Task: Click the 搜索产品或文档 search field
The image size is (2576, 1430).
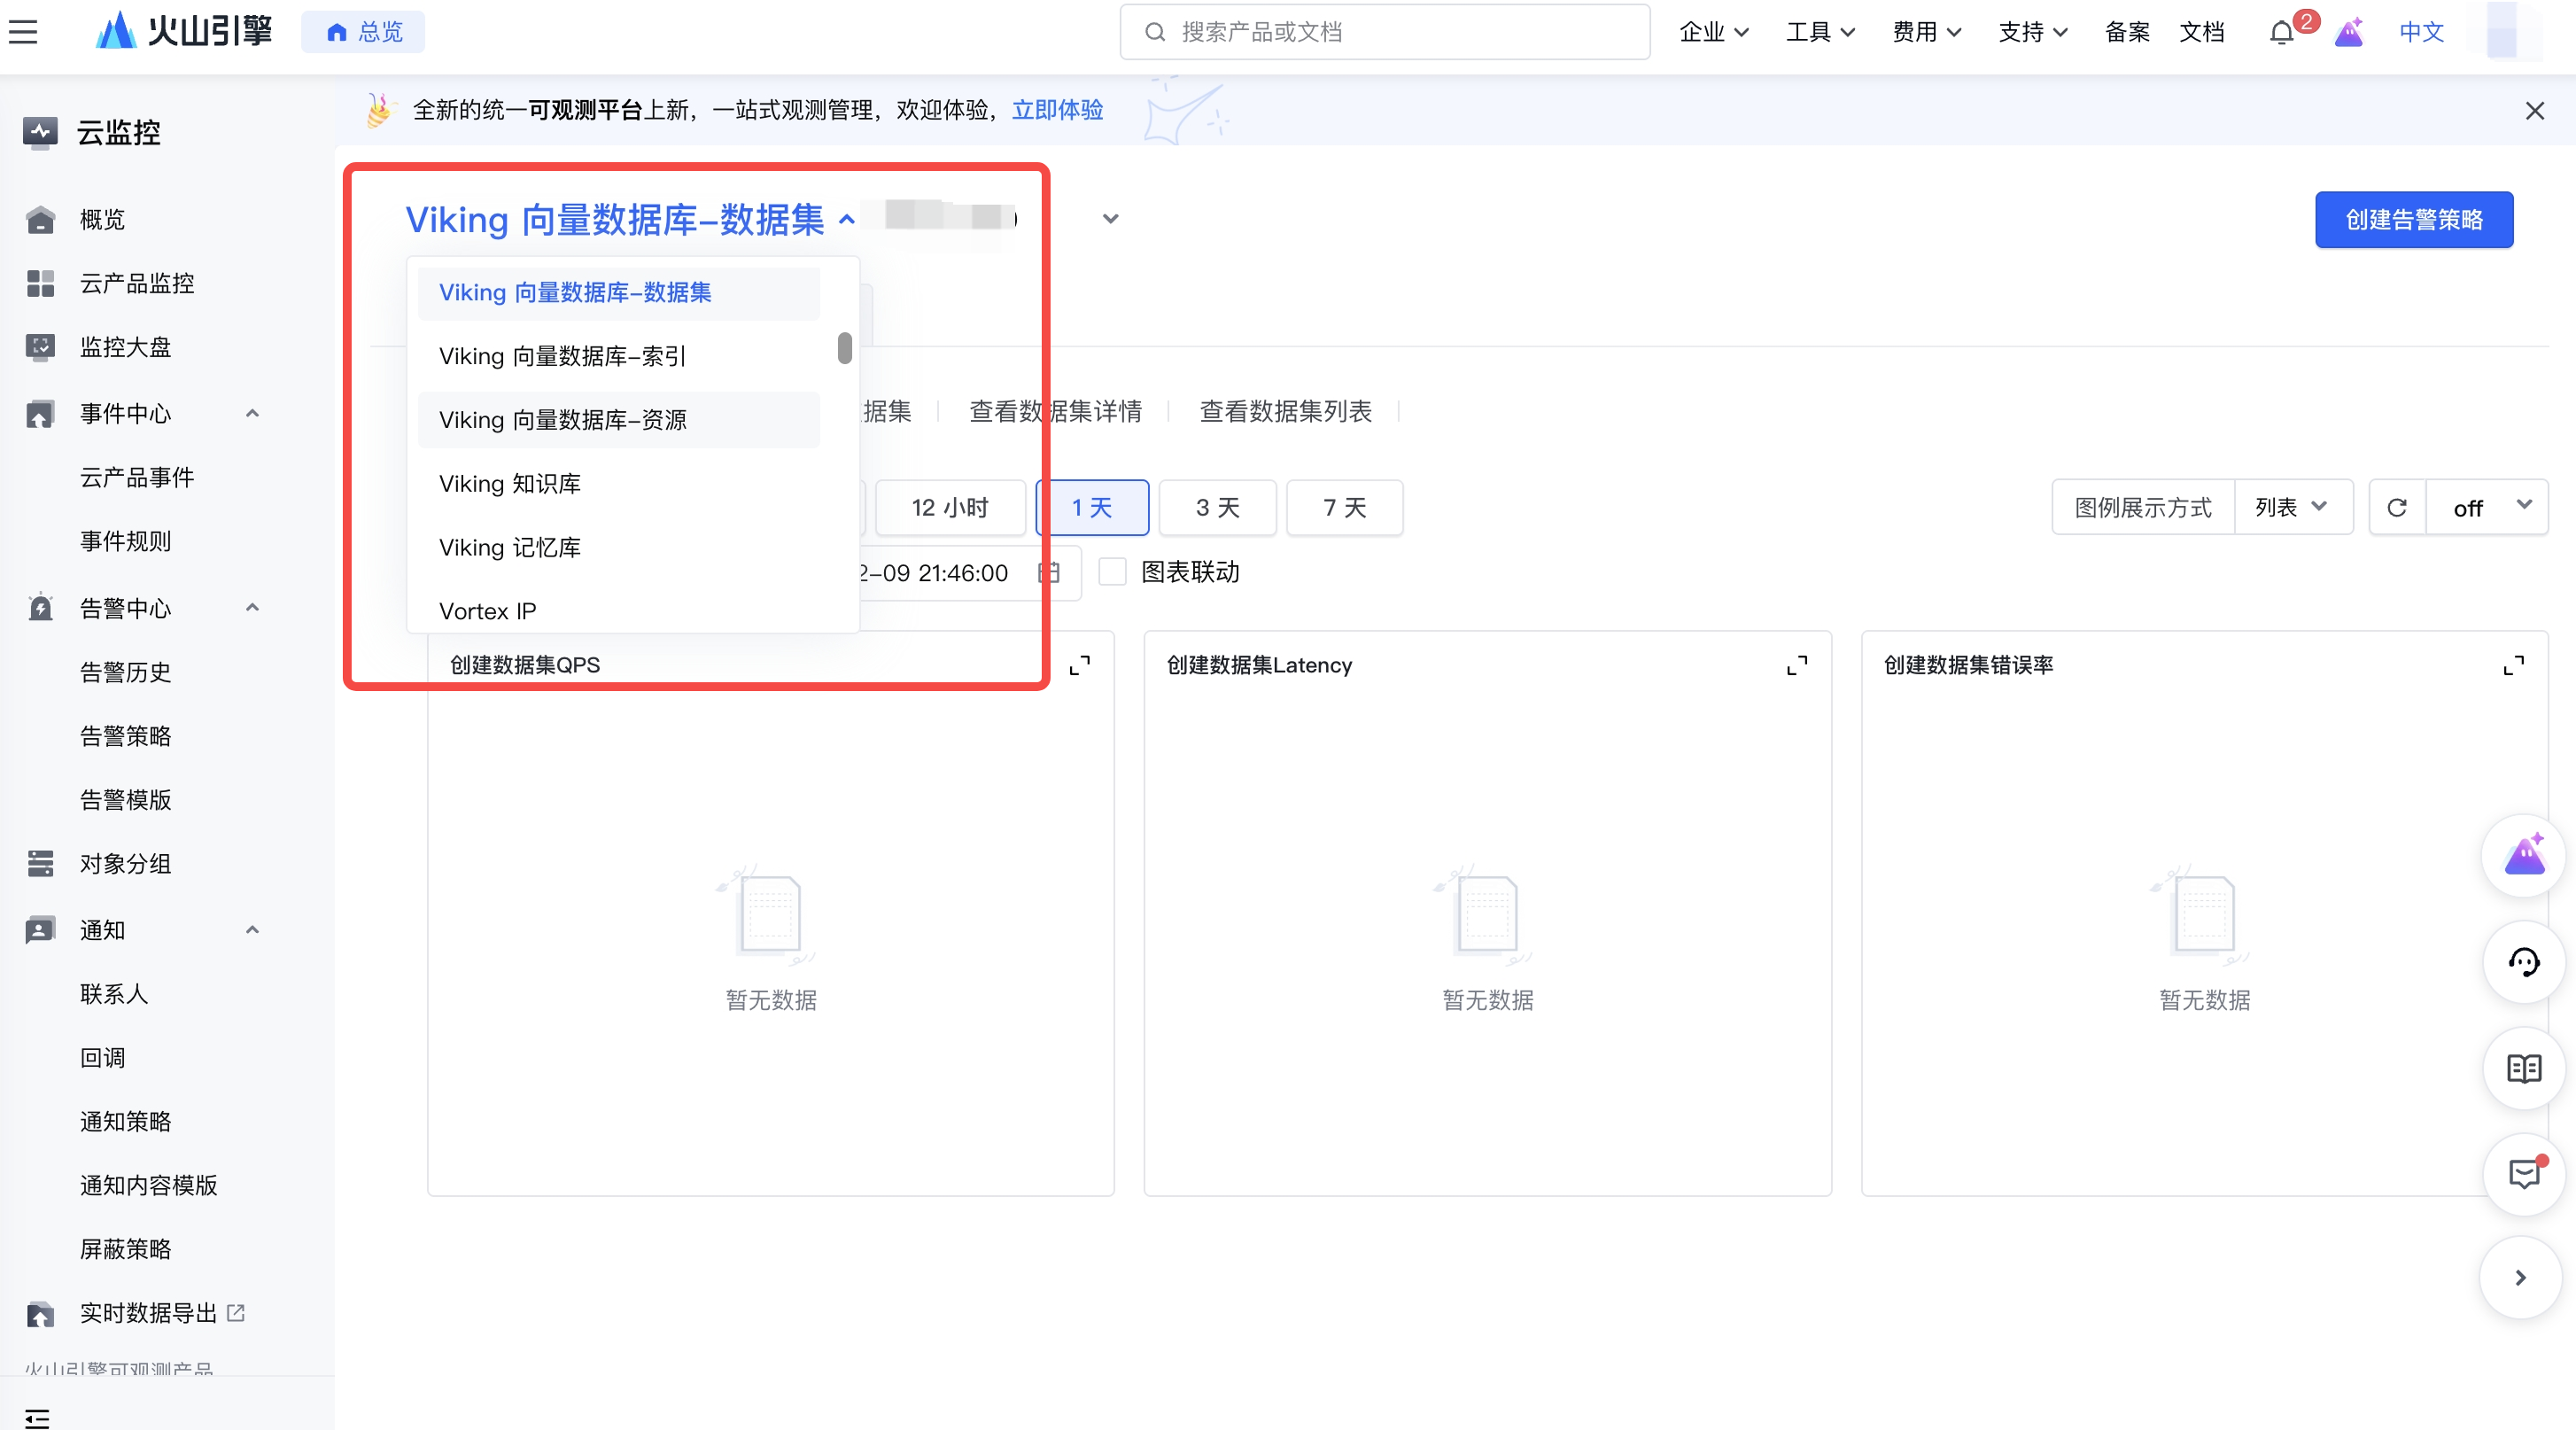Action: click(1384, 32)
